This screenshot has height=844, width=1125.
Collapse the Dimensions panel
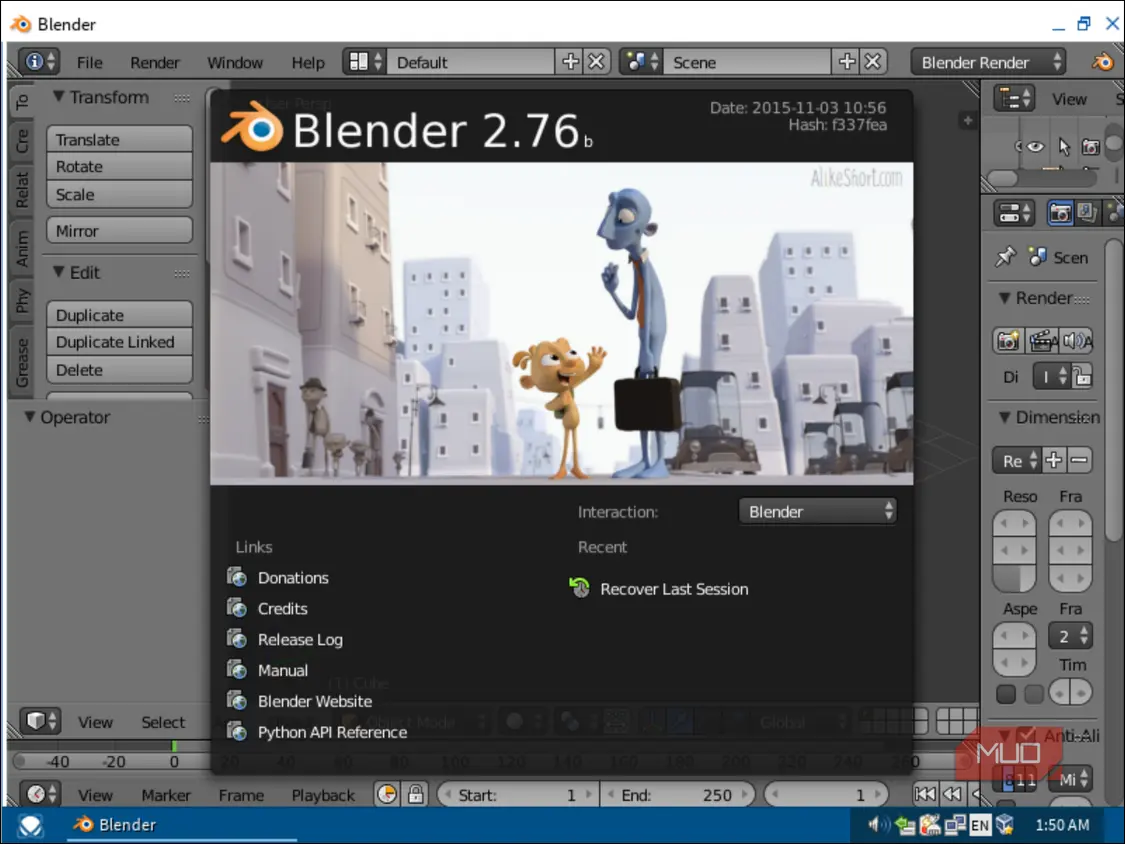pyautogui.click(x=1004, y=417)
